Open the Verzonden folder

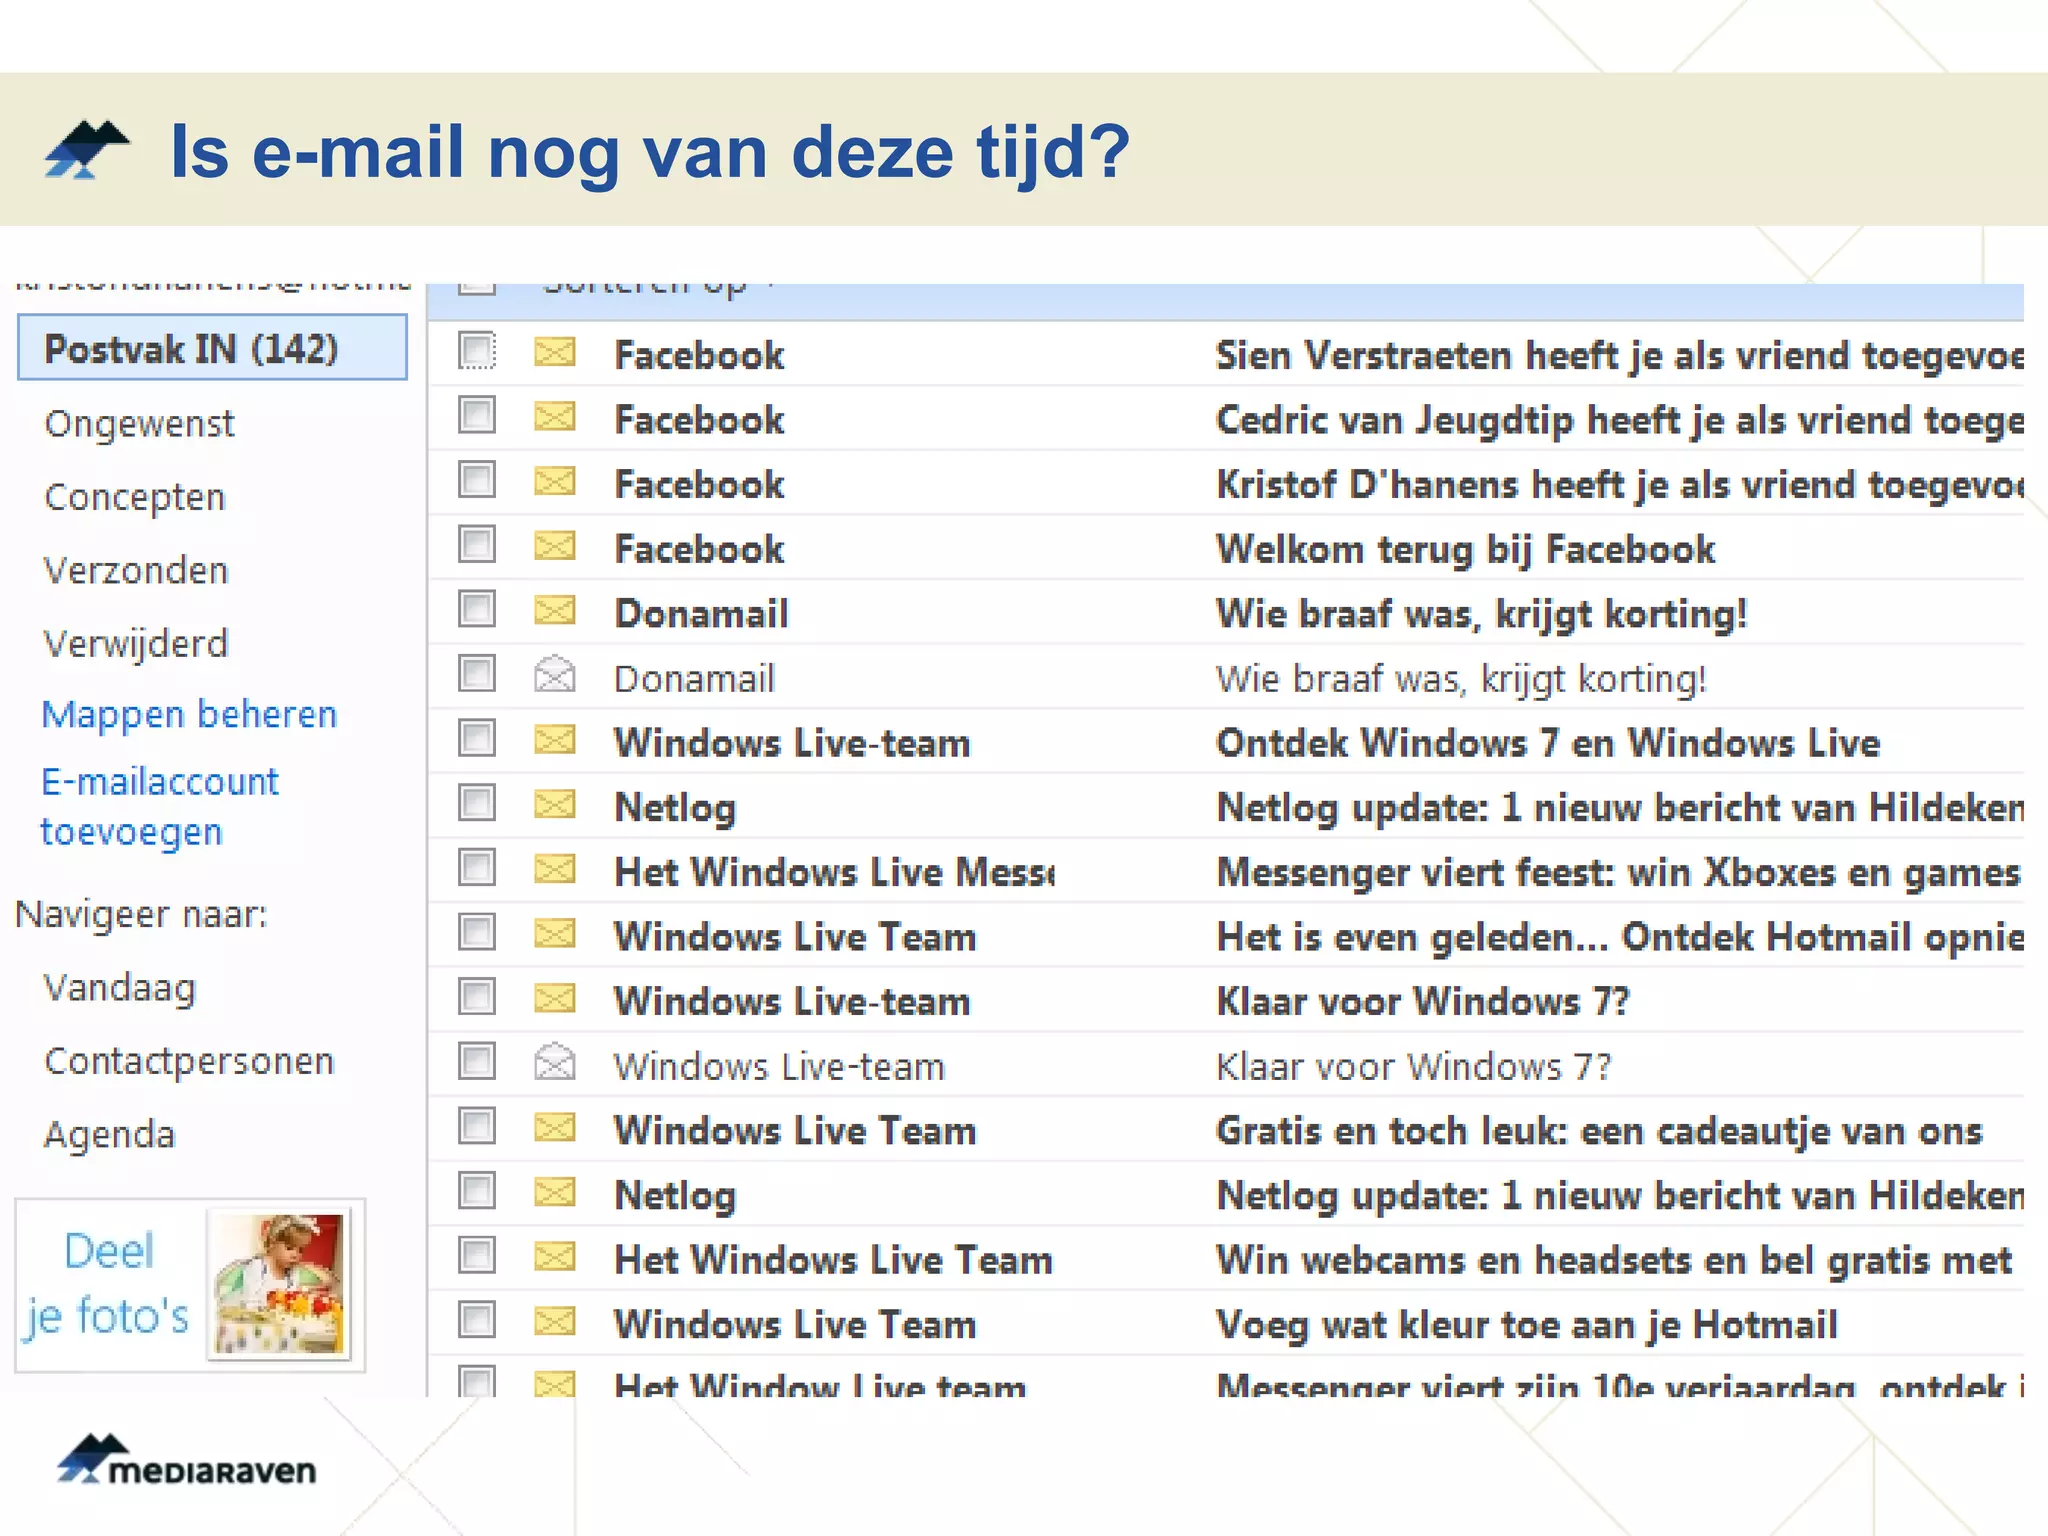(x=136, y=571)
